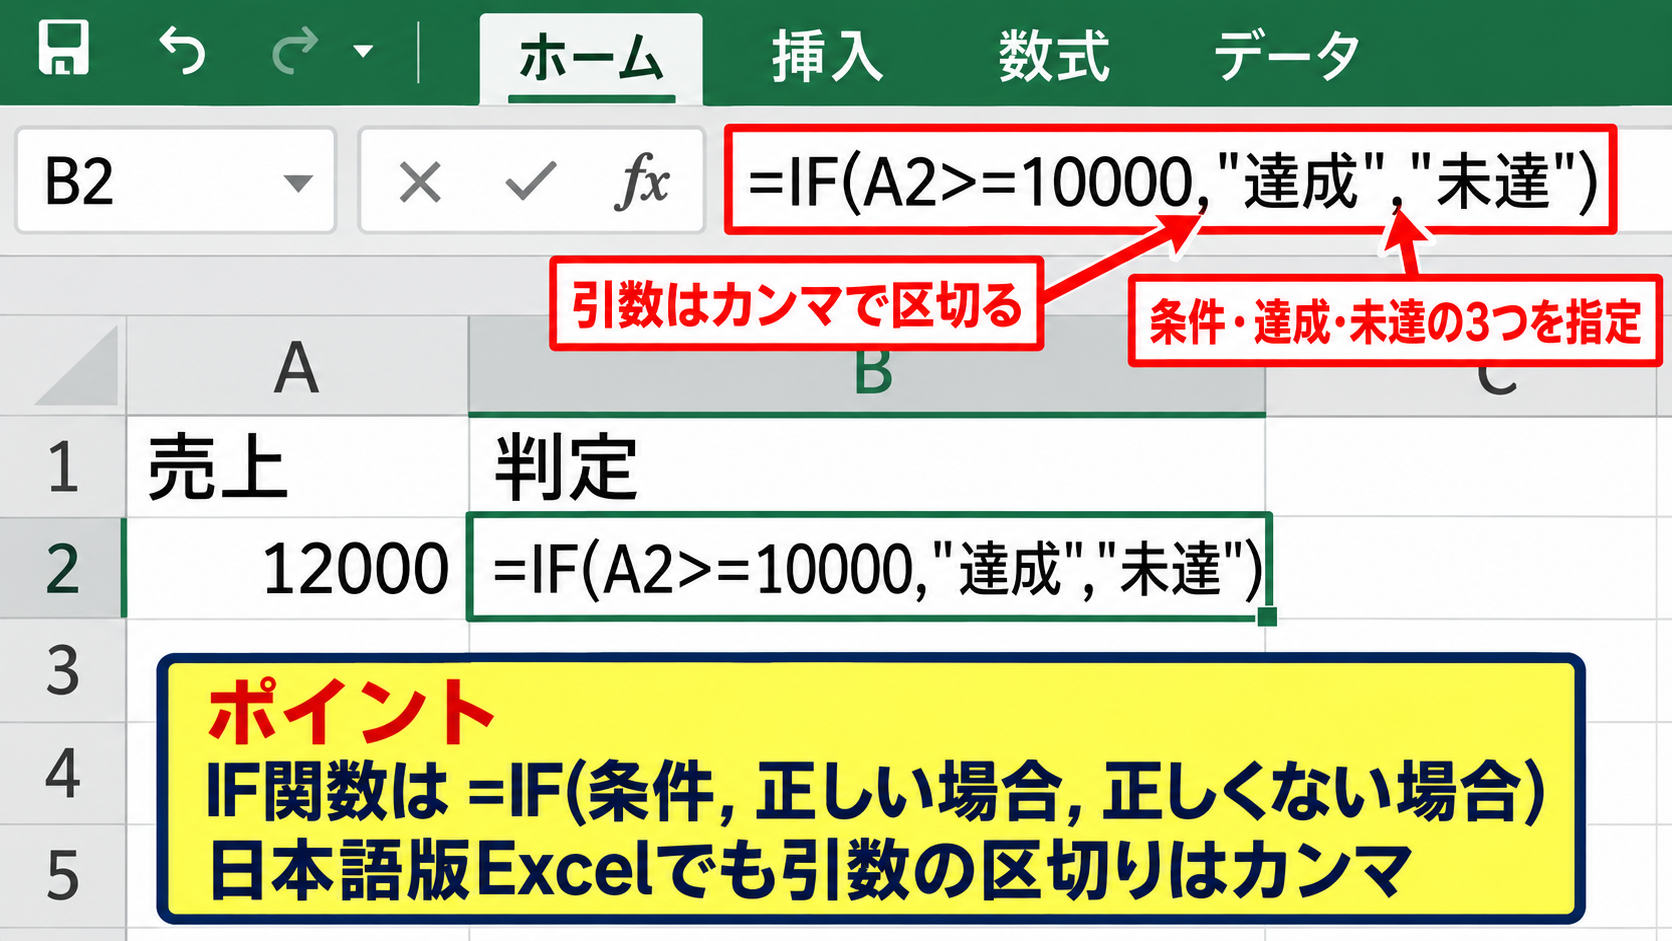The width and height of the screenshot is (1672, 941).
Task: Select all cells via corner triangle
Action: [x=77, y=366]
